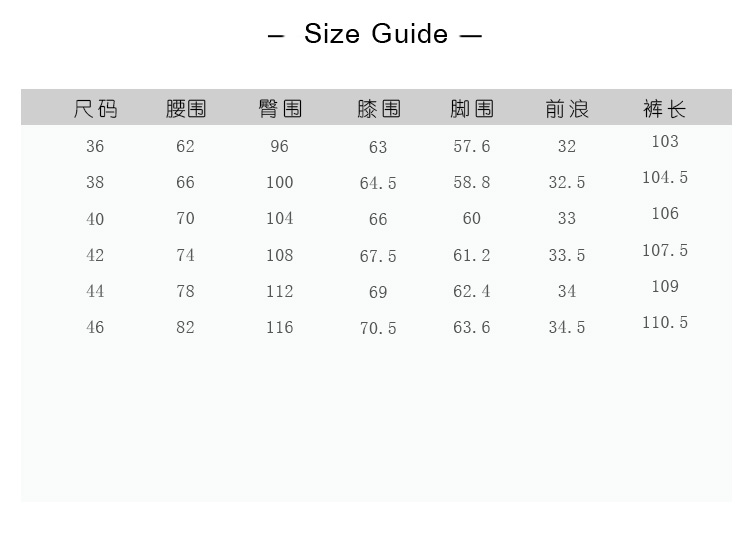Image resolution: width=750 pixels, height=535 pixels.
Task: Click the 尺码 column header
Action: click(x=95, y=108)
